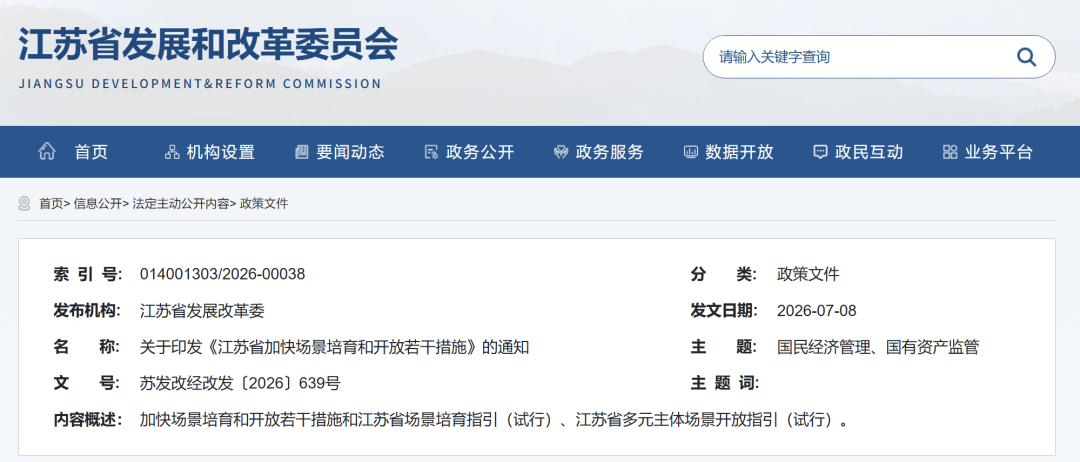1080x462 pixels.
Task: Click the 发文日期 field label
Action: coord(725,311)
